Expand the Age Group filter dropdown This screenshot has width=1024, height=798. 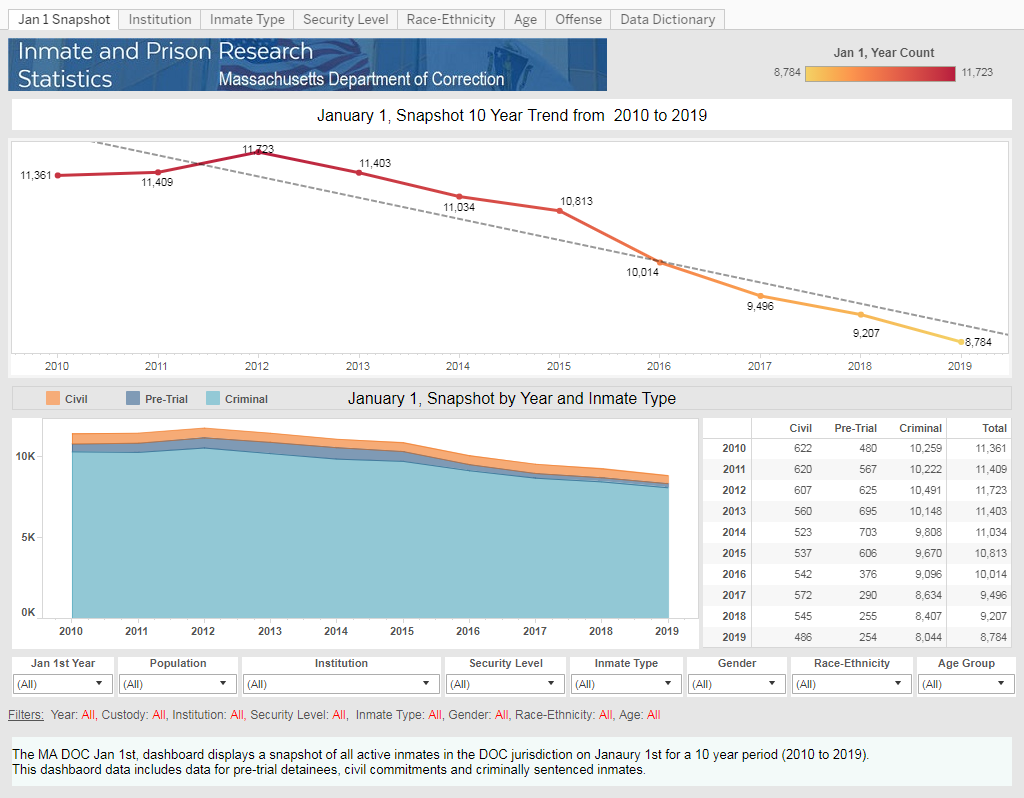click(x=966, y=684)
